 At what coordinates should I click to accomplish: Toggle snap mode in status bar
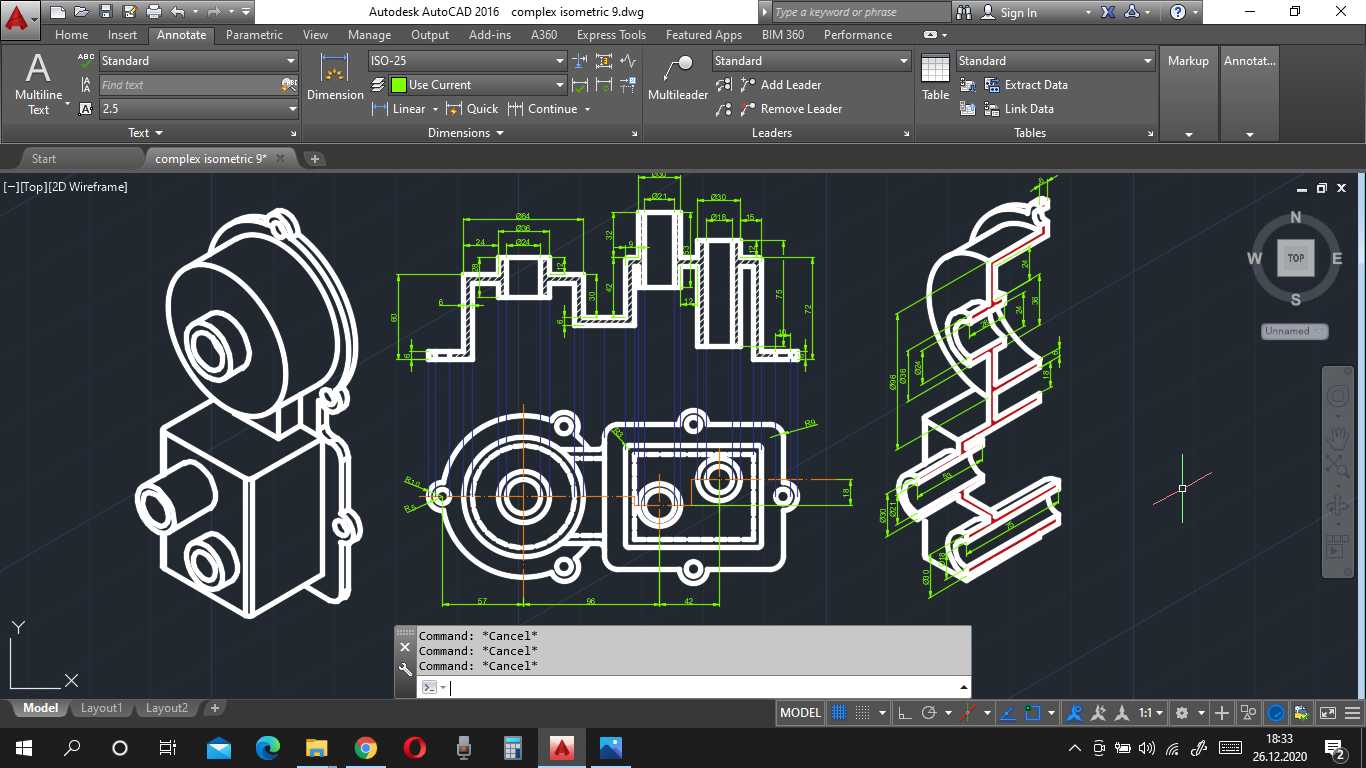(861, 713)
